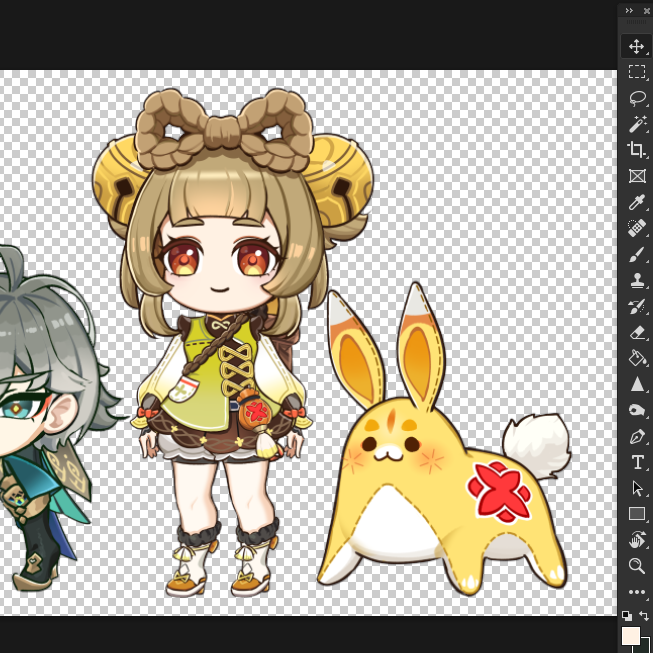Select the Crop tool
This screenshot has height=653, width=653.
pos(636,150)
